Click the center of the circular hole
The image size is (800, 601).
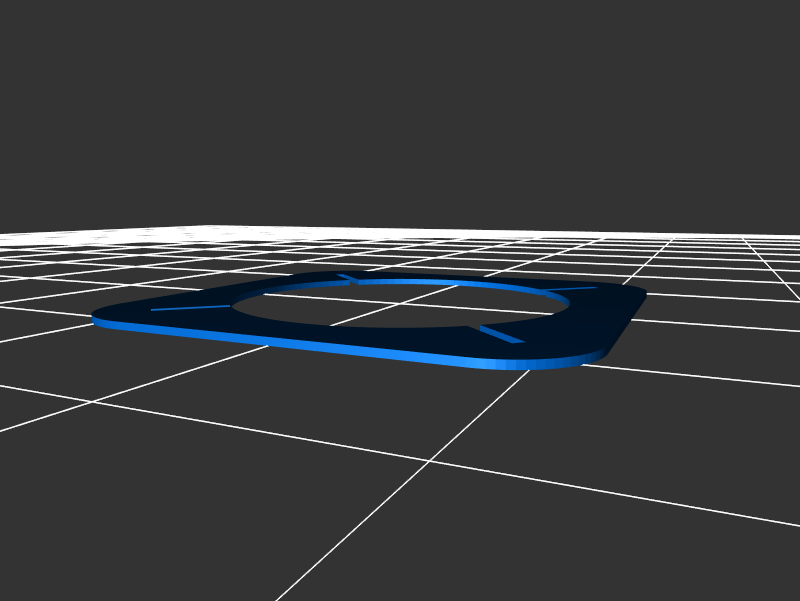tap(400, 303)
